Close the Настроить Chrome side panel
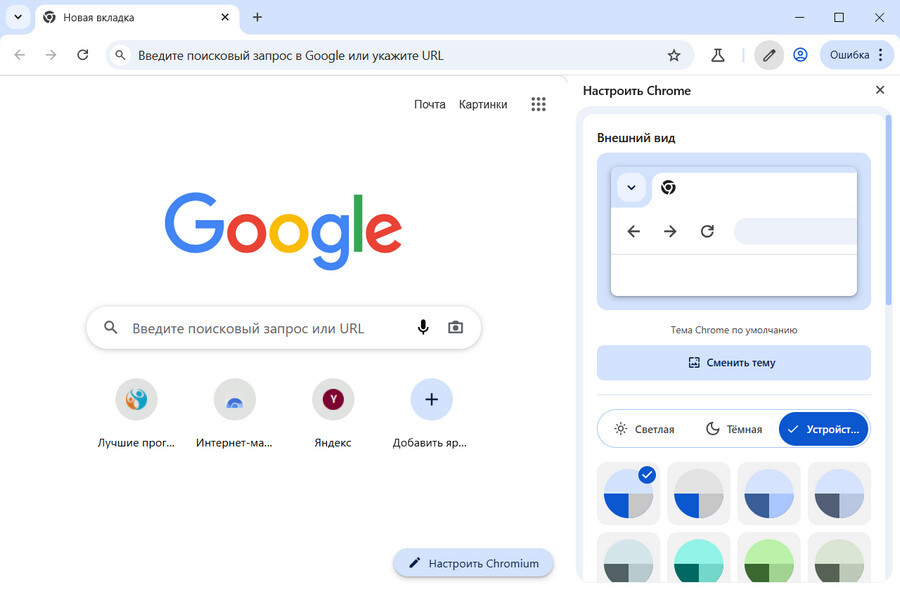Screen dimensions: 900x590 tap(880, 90)
